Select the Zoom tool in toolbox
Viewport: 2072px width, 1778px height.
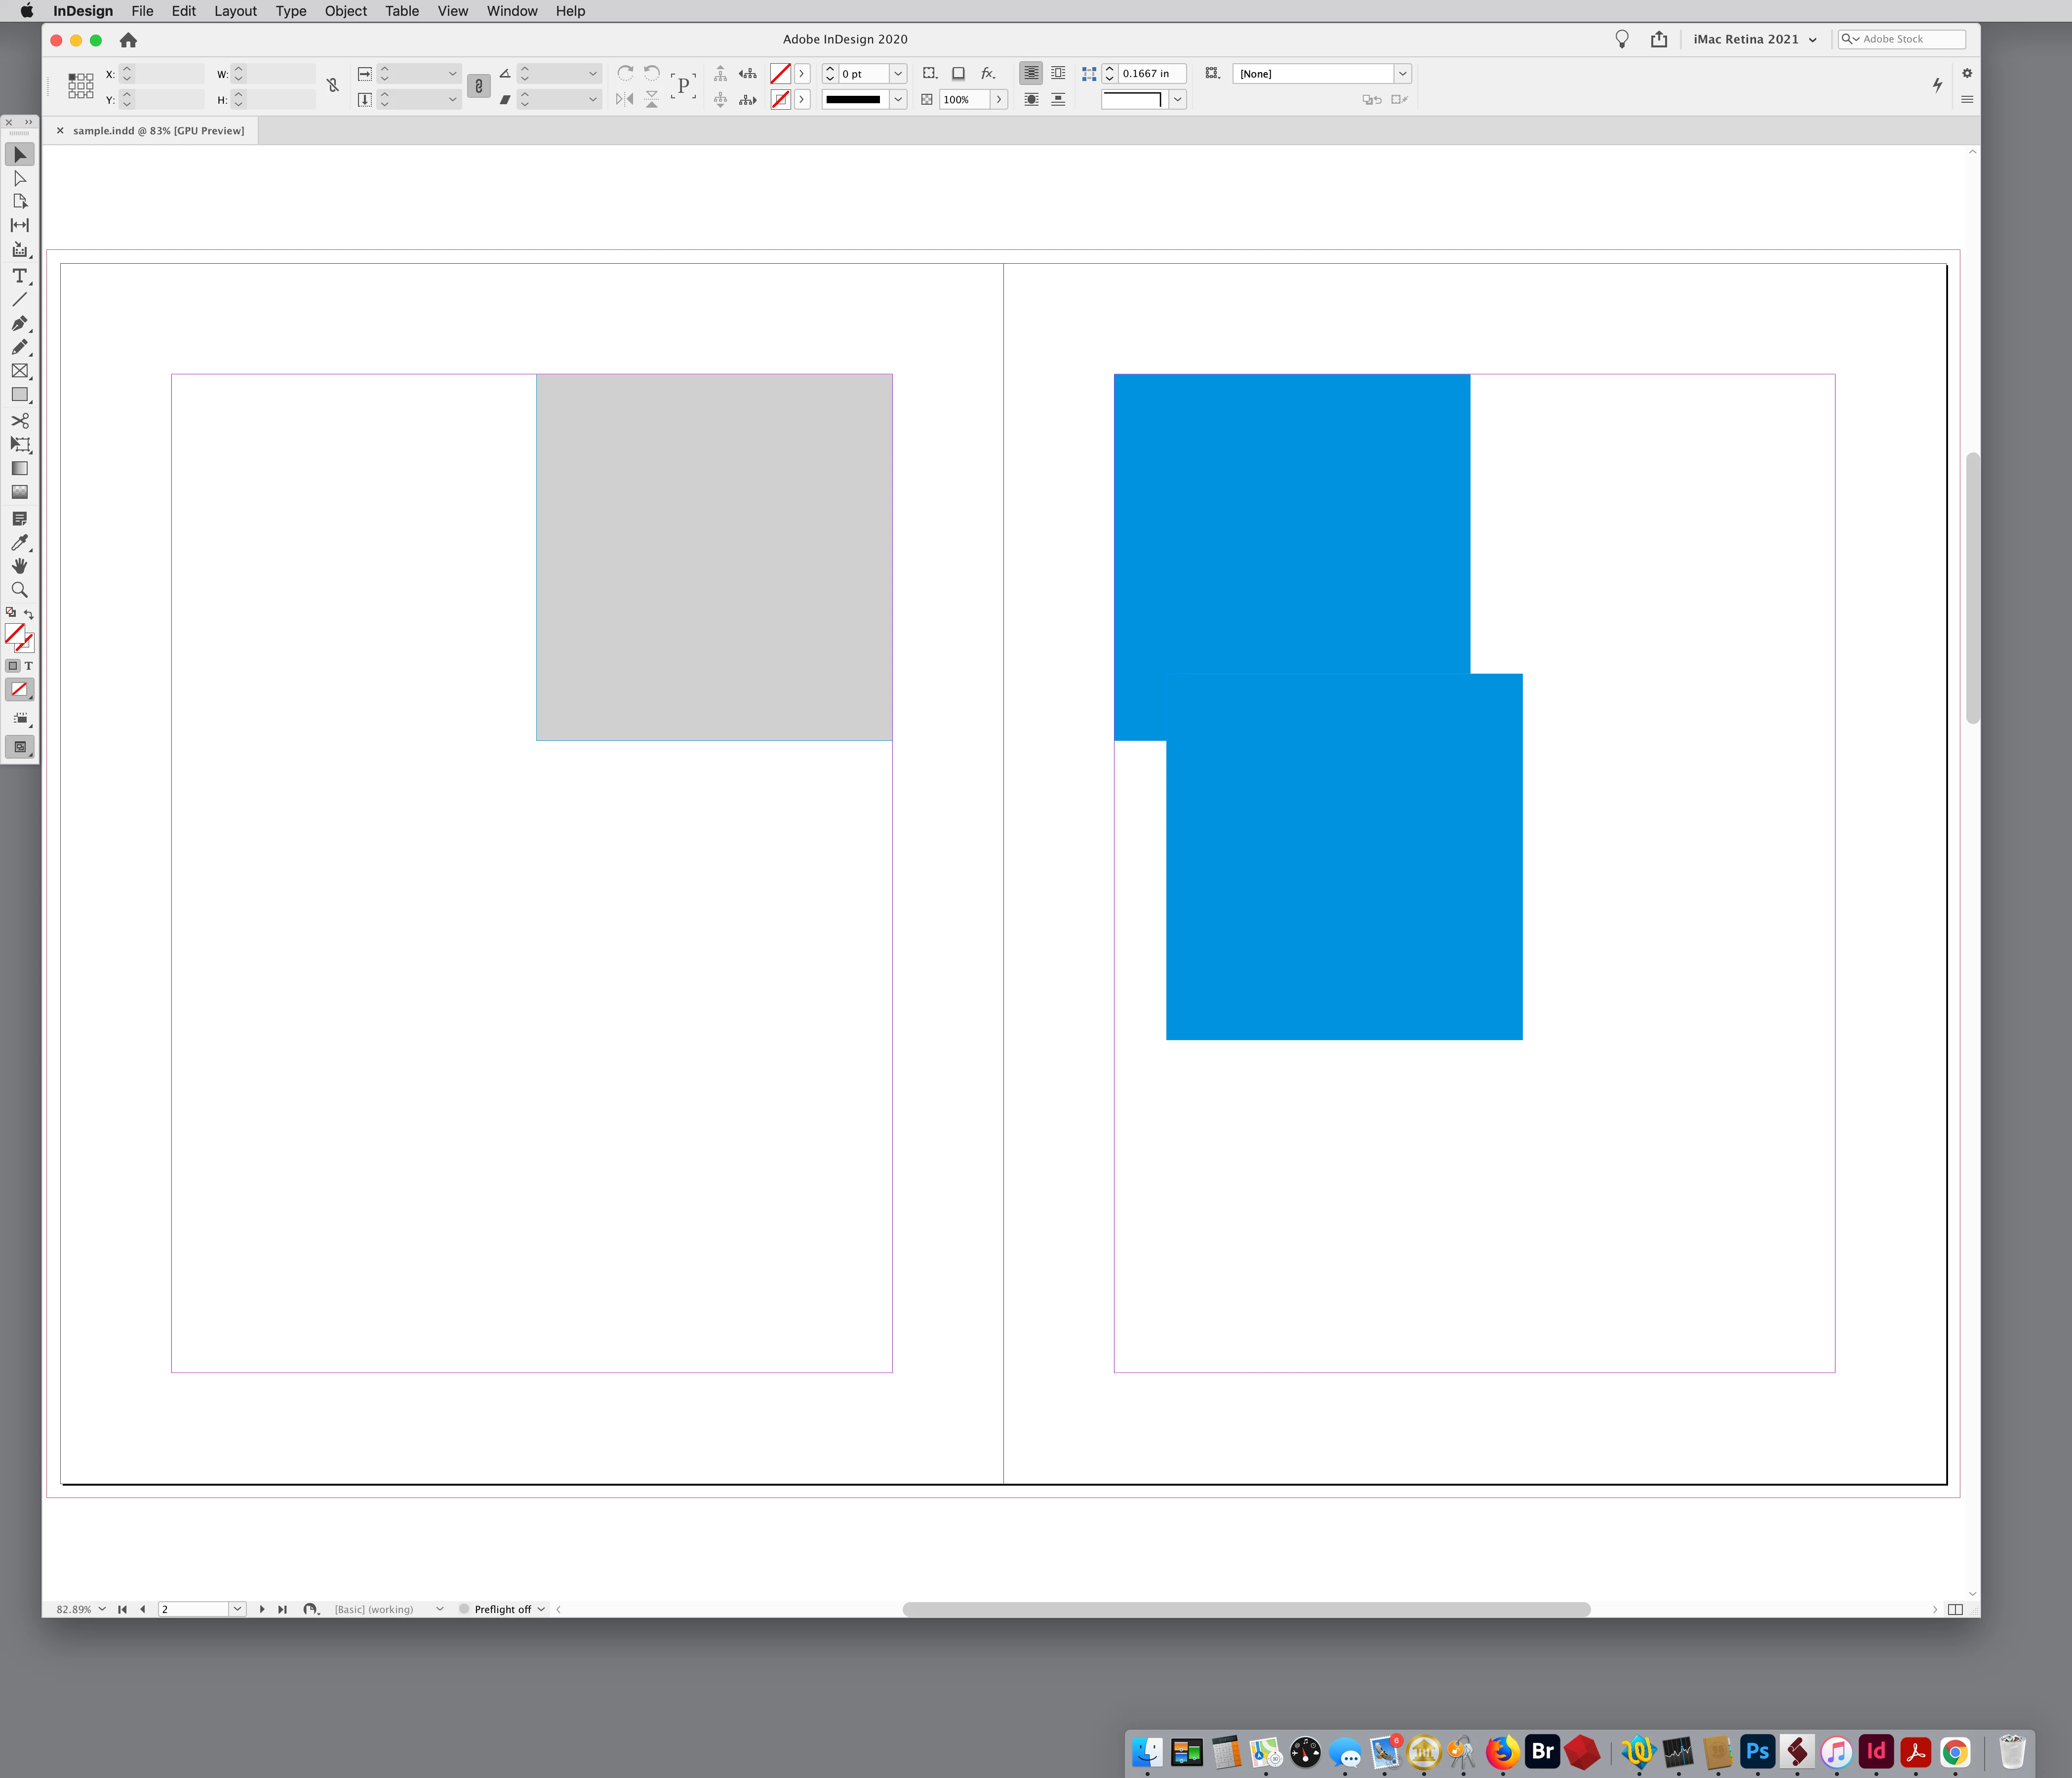point(19,590)
